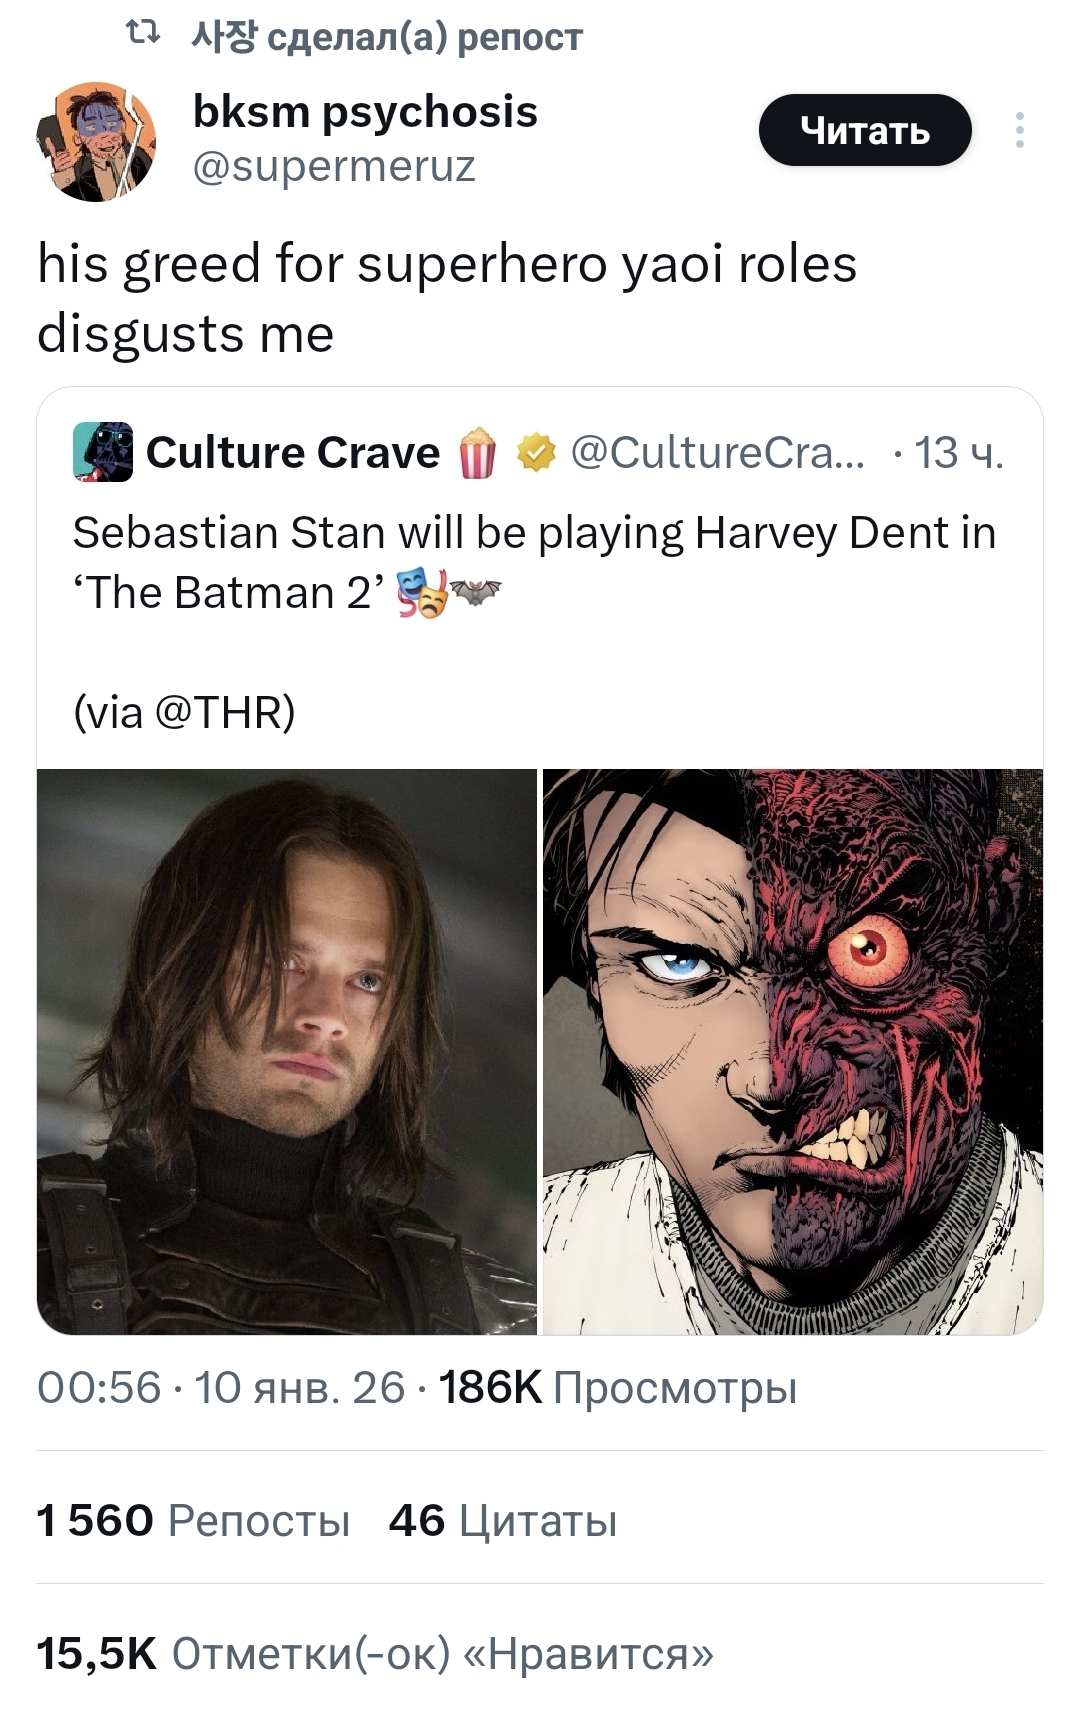
Task: Click the 00:56 10 янв. 26 timestamp
Action: 220,1388
